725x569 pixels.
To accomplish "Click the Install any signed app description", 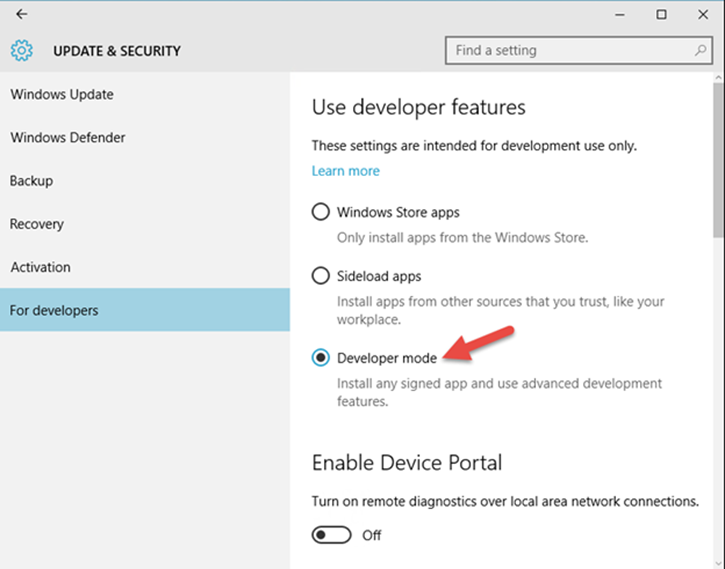I will click(499, 392).
